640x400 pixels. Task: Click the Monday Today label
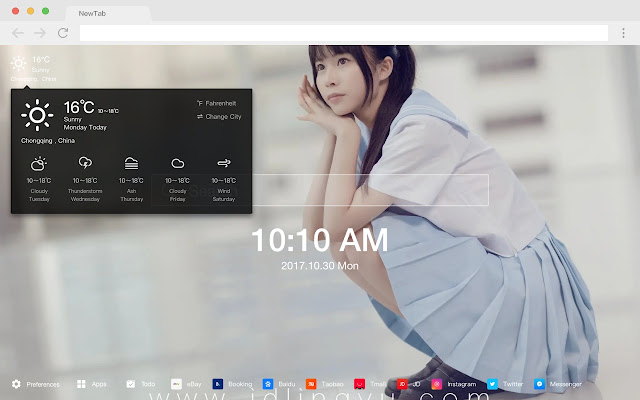pyautogui.click(x=85, y=127)
